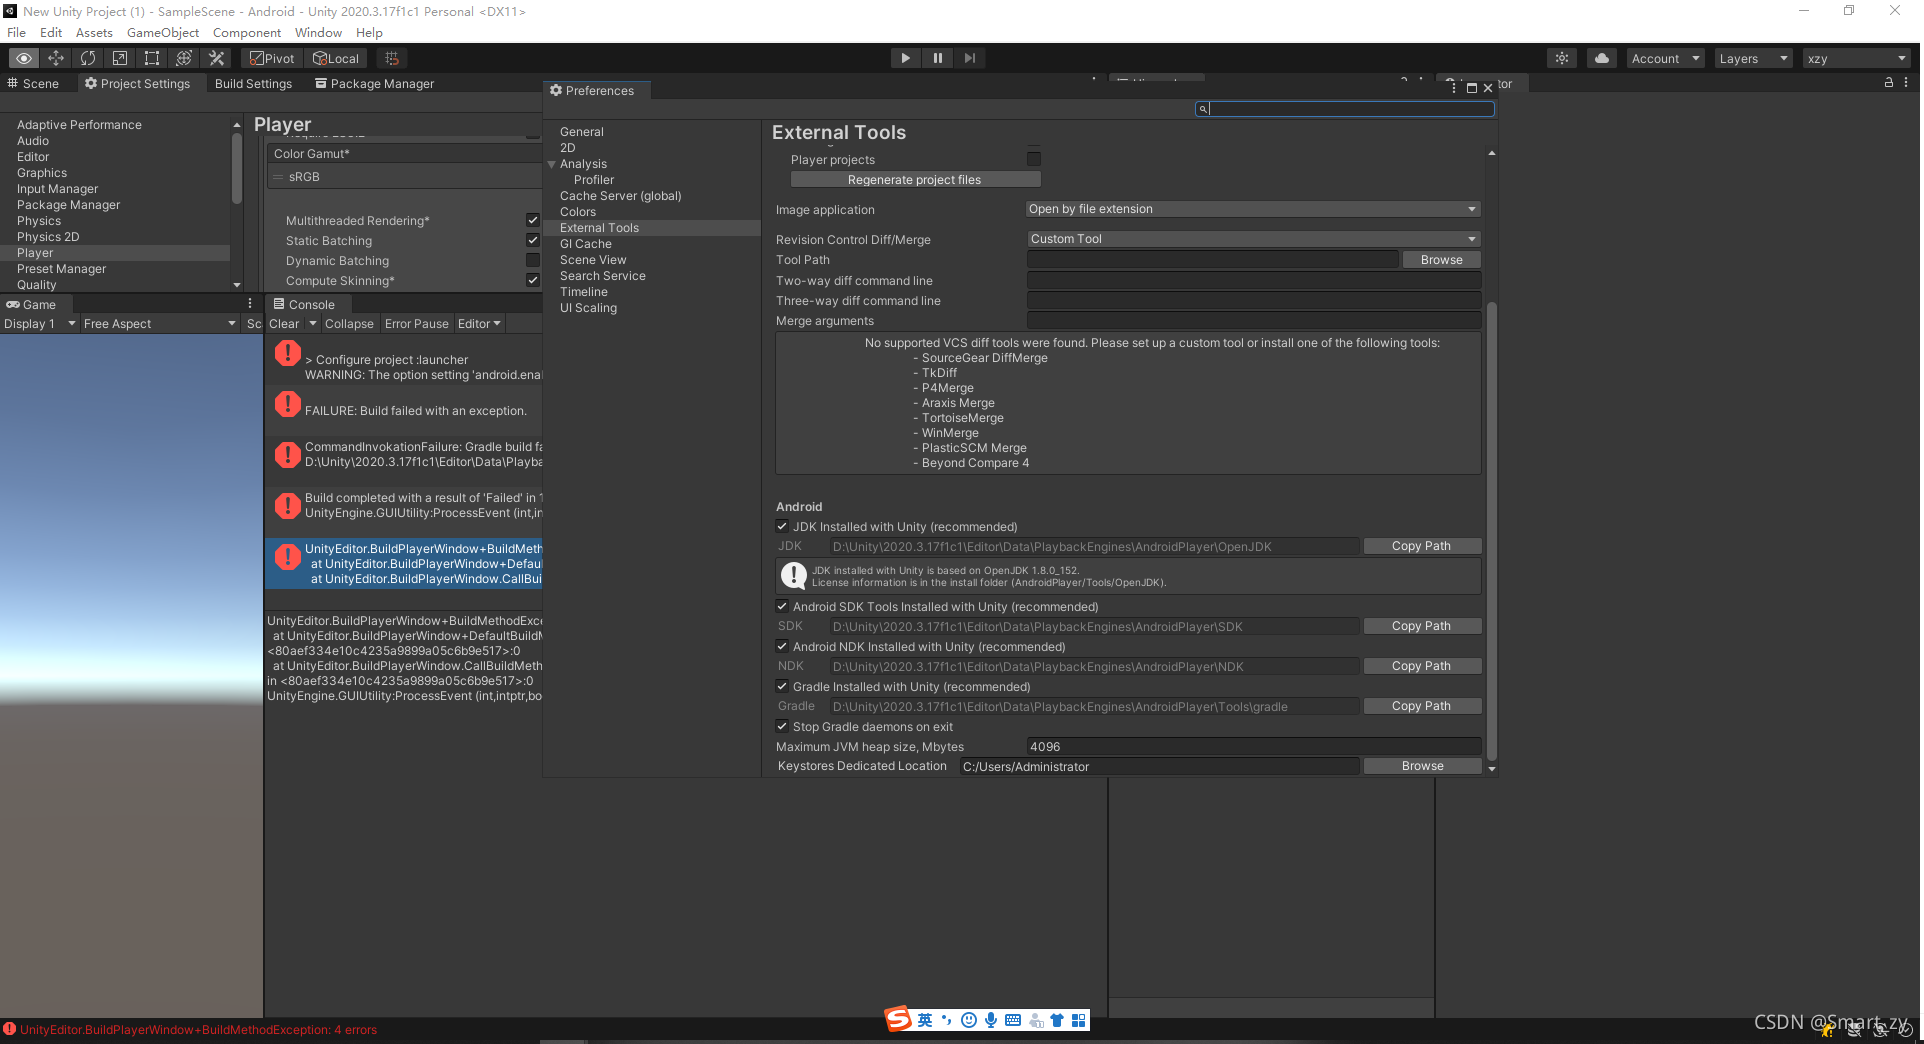Open the Collab/services sun icon

point(1562,58)
